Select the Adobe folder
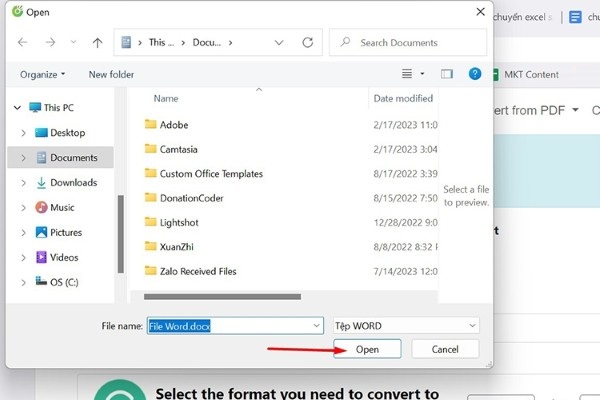This screenshot has width=600, height=400. [x=166, y=125]
